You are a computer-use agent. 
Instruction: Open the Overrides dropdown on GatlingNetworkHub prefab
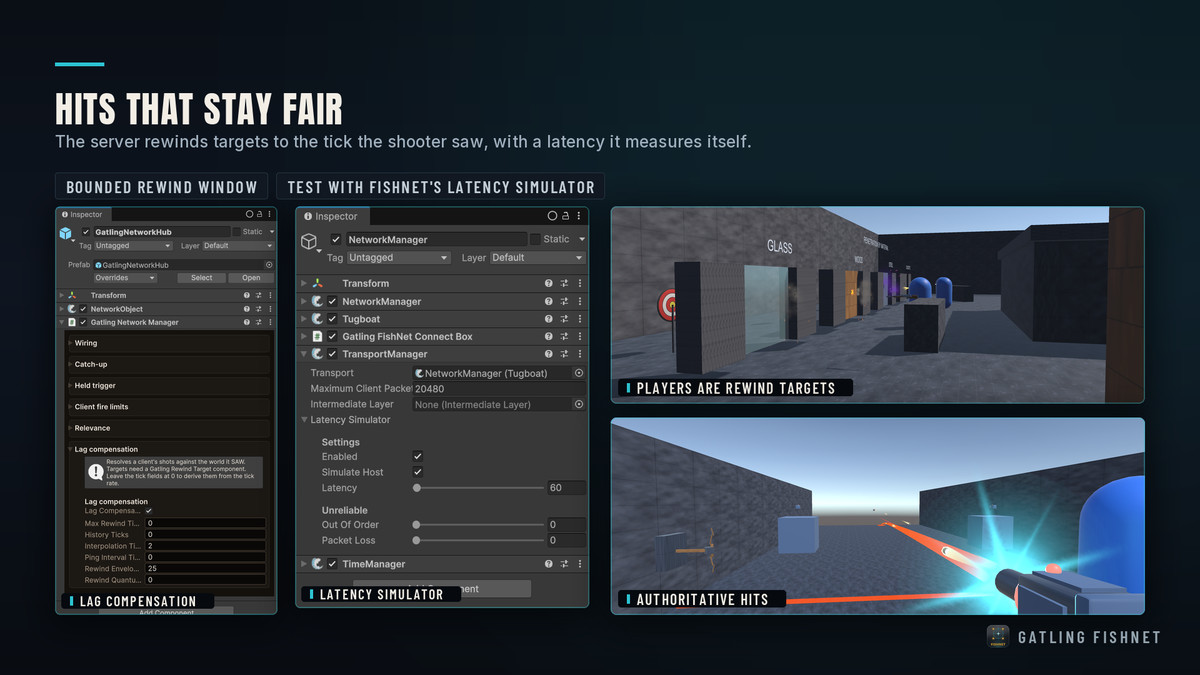(x=125, y=278)
